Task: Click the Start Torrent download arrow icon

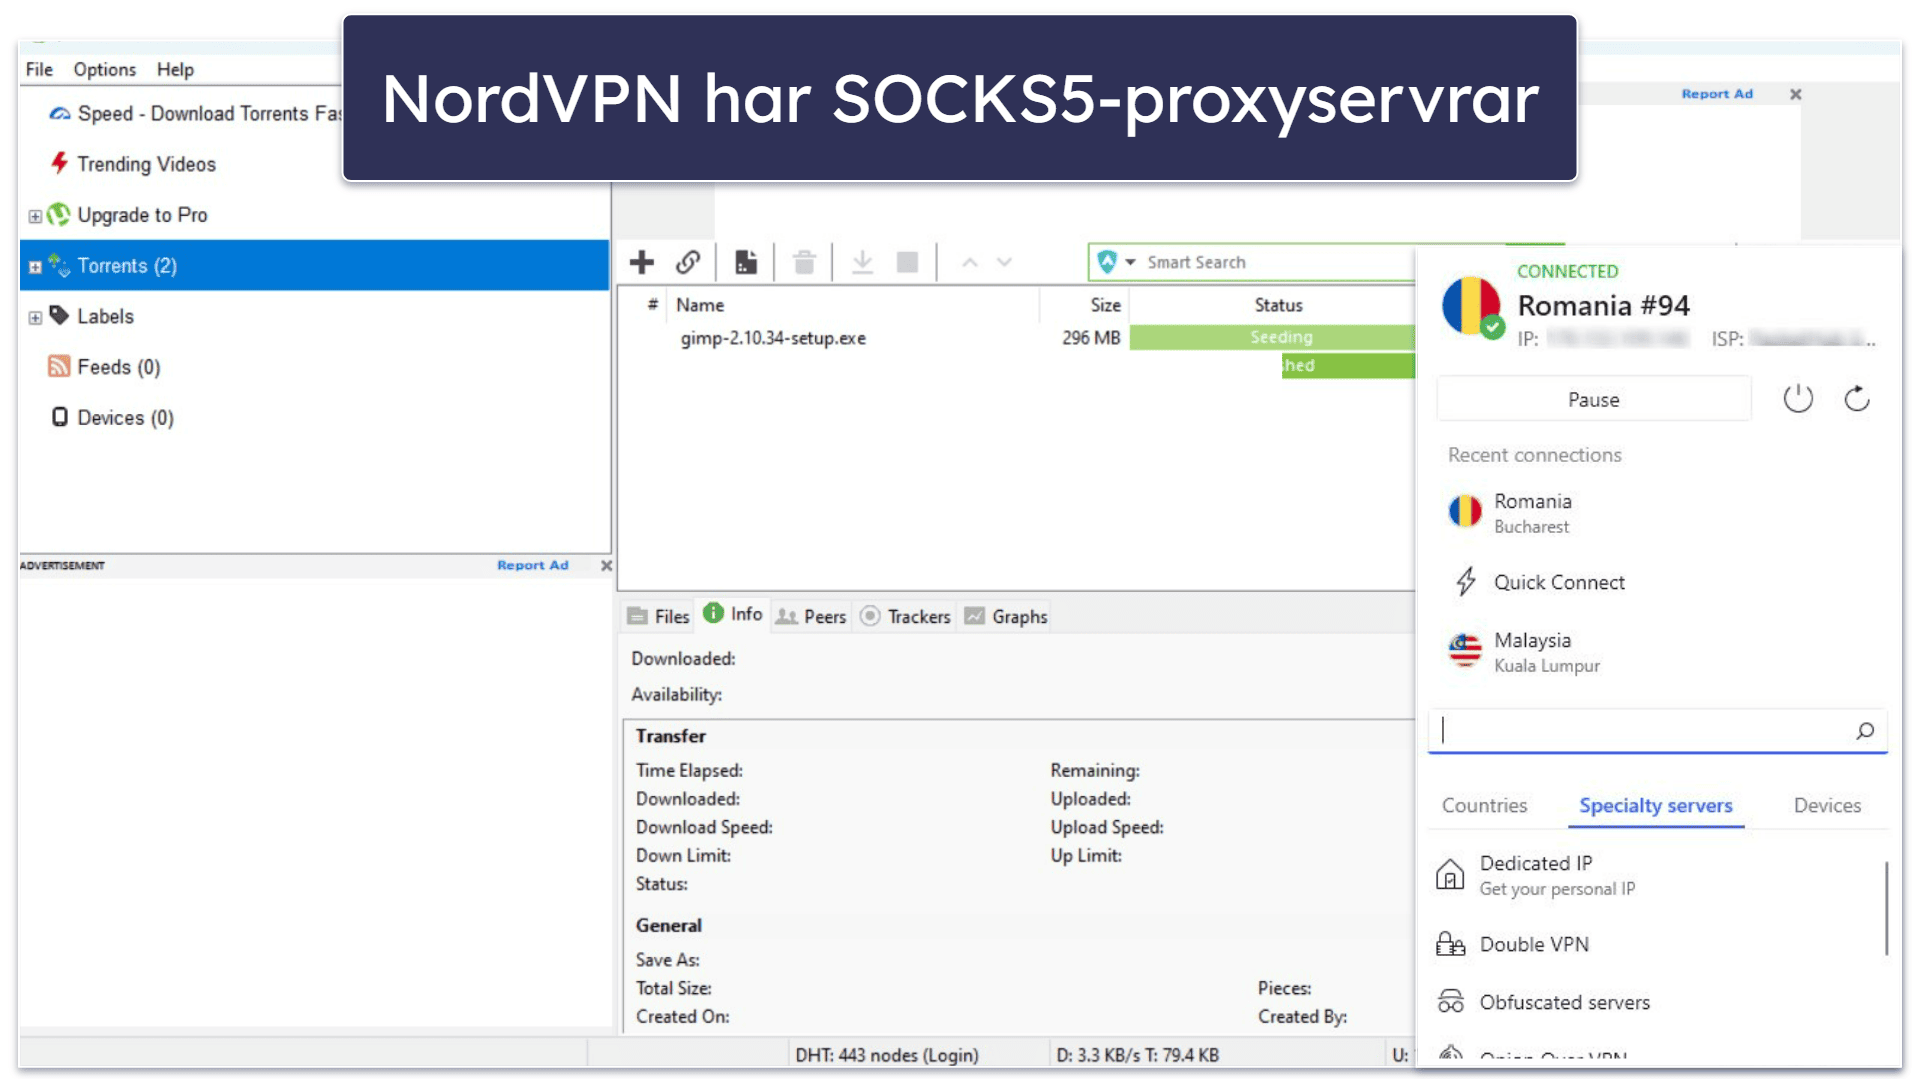Action: coord(862,263)
